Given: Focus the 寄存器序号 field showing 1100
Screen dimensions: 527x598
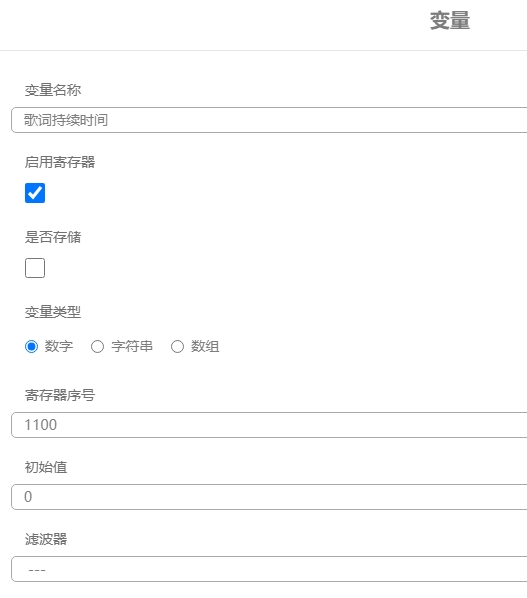Looking at the screenshot, I should pos(269,425).
